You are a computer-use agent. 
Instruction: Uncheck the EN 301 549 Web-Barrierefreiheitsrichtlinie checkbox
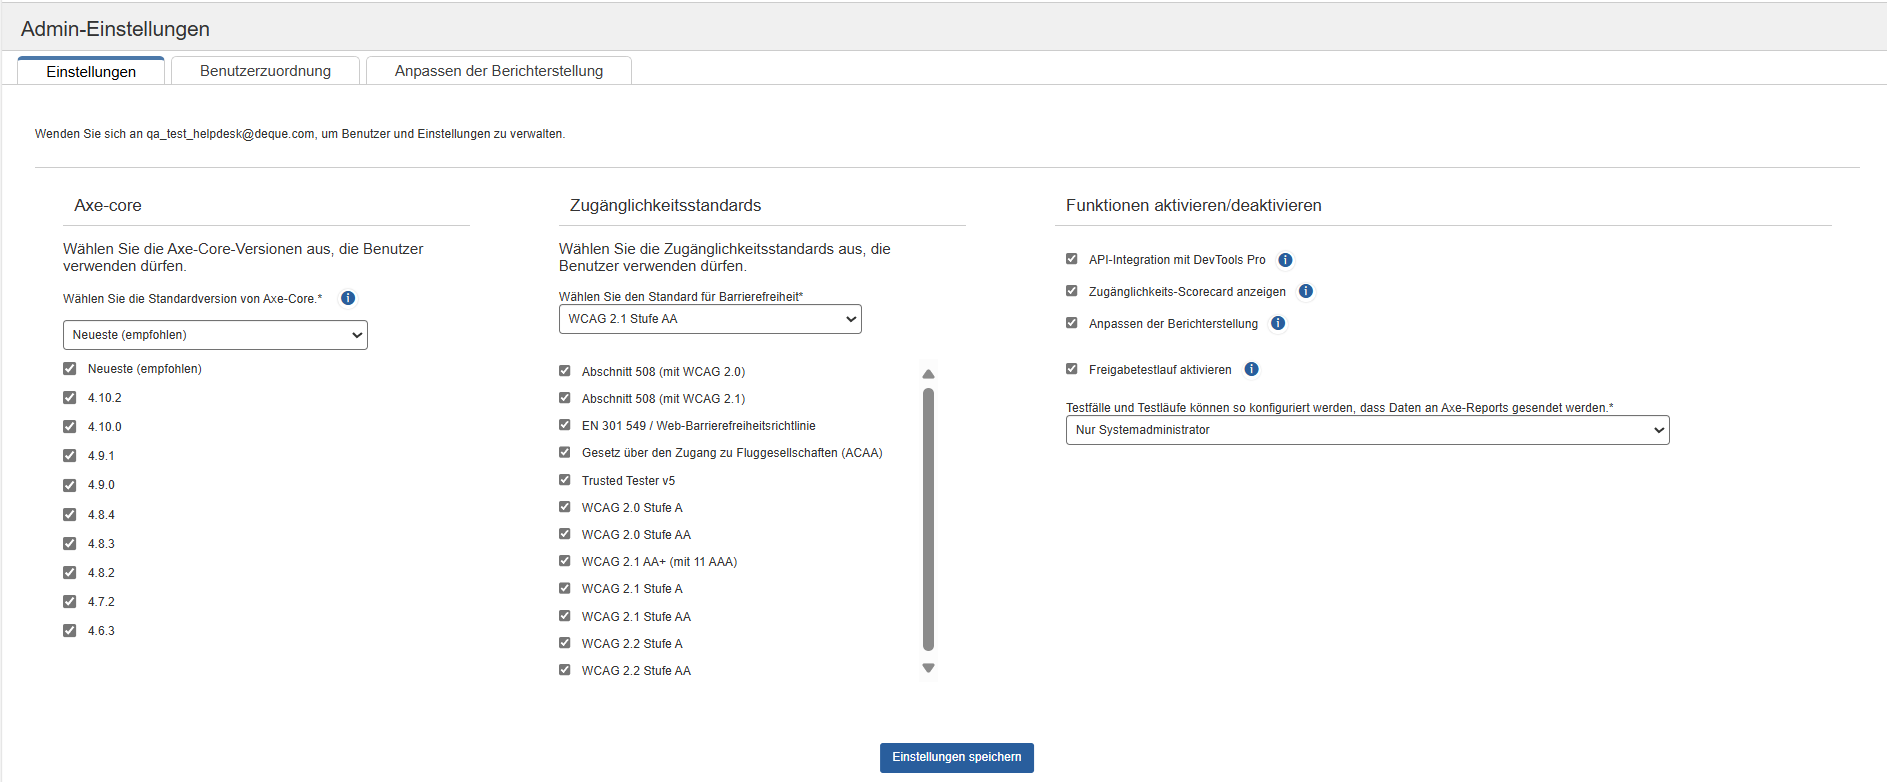click(x=565, y=425)
